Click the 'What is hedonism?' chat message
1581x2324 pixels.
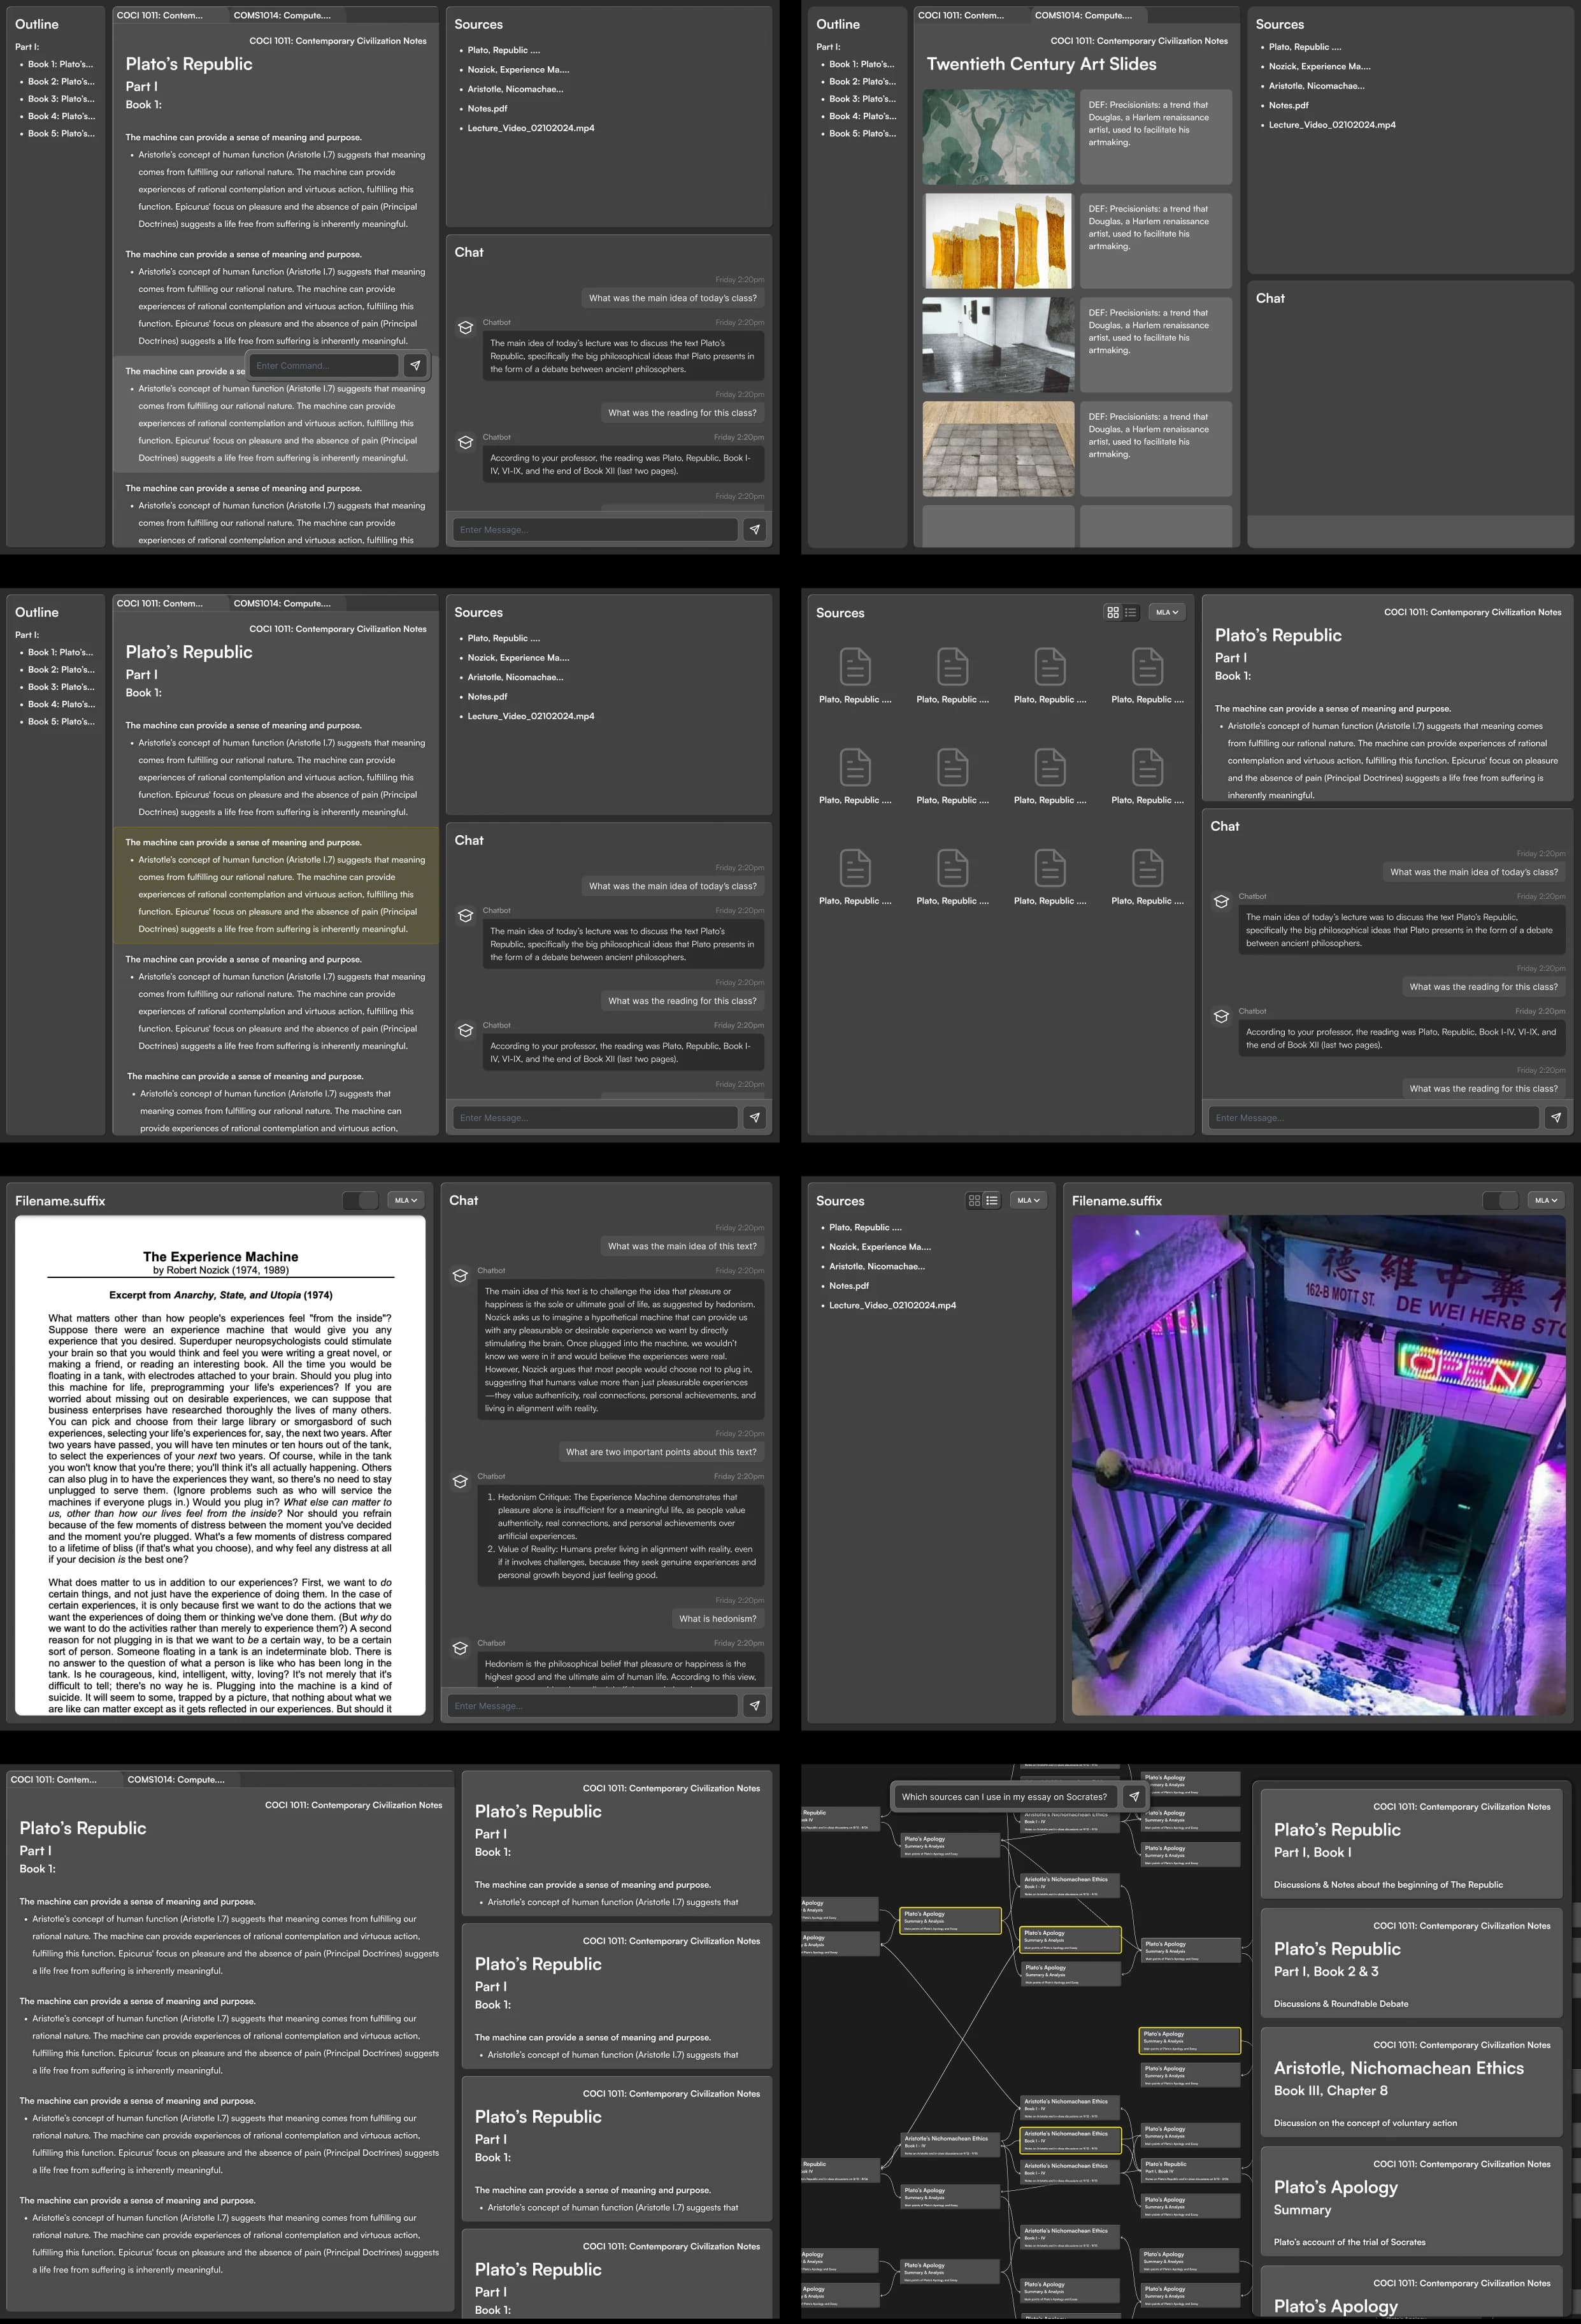point(718,1618)
